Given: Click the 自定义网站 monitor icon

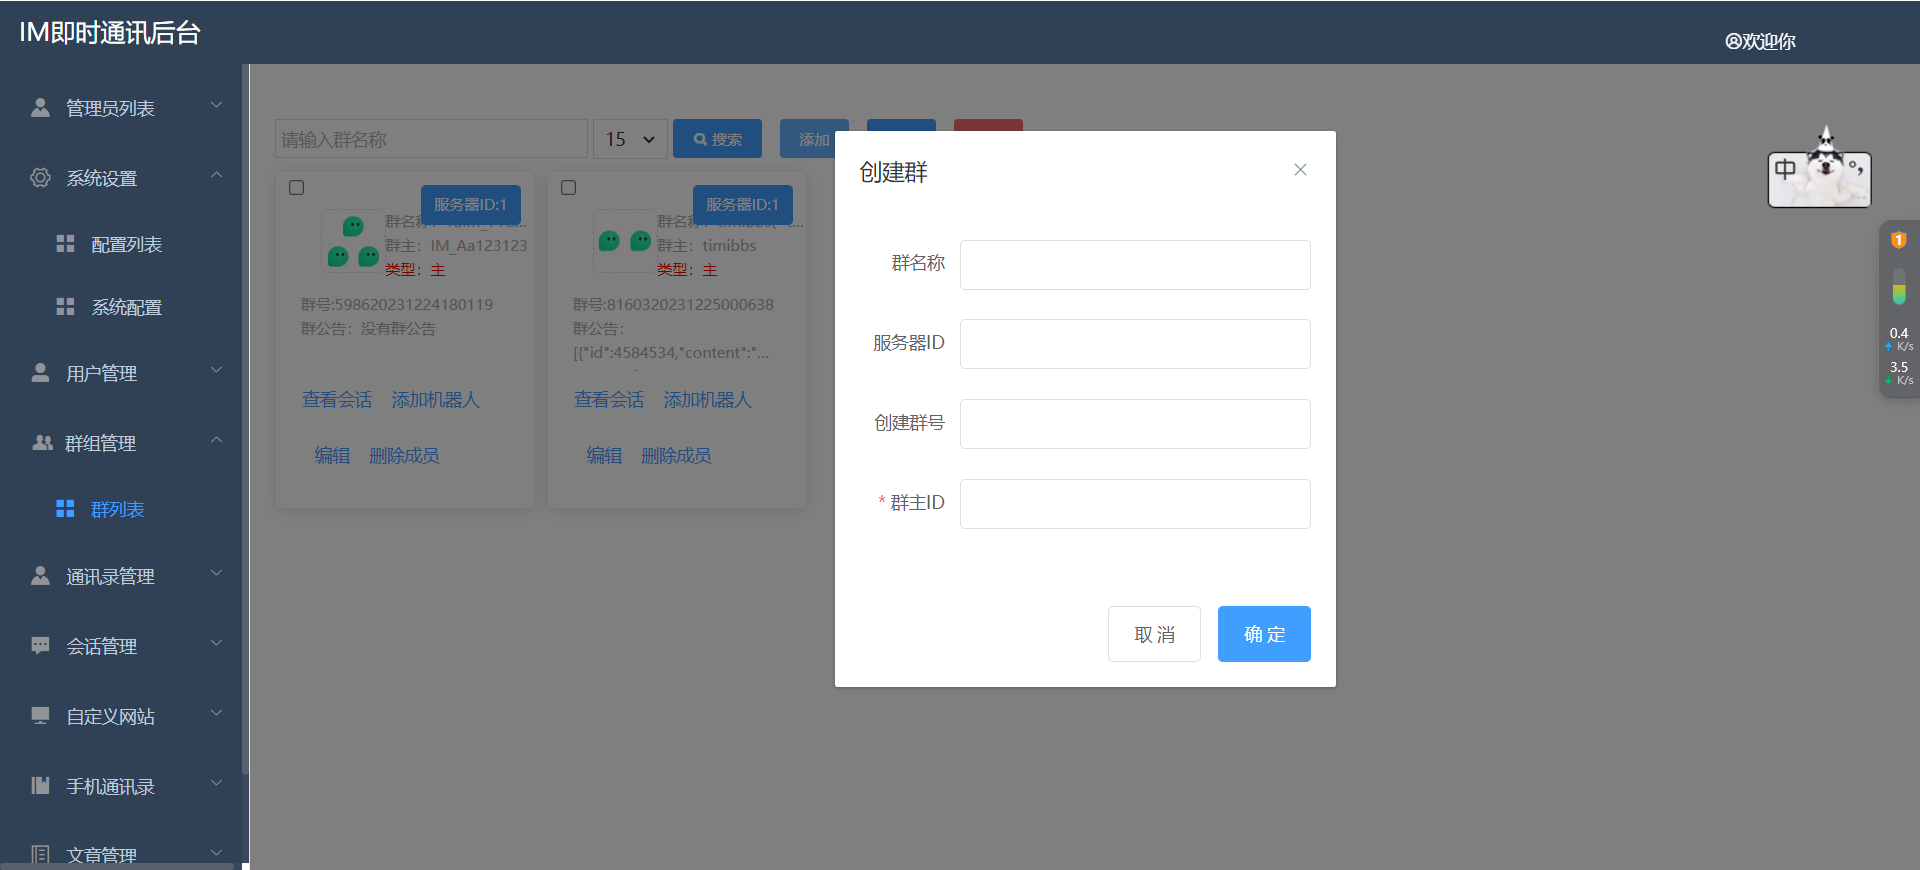Looking at the screenshot, I should 40,715.
